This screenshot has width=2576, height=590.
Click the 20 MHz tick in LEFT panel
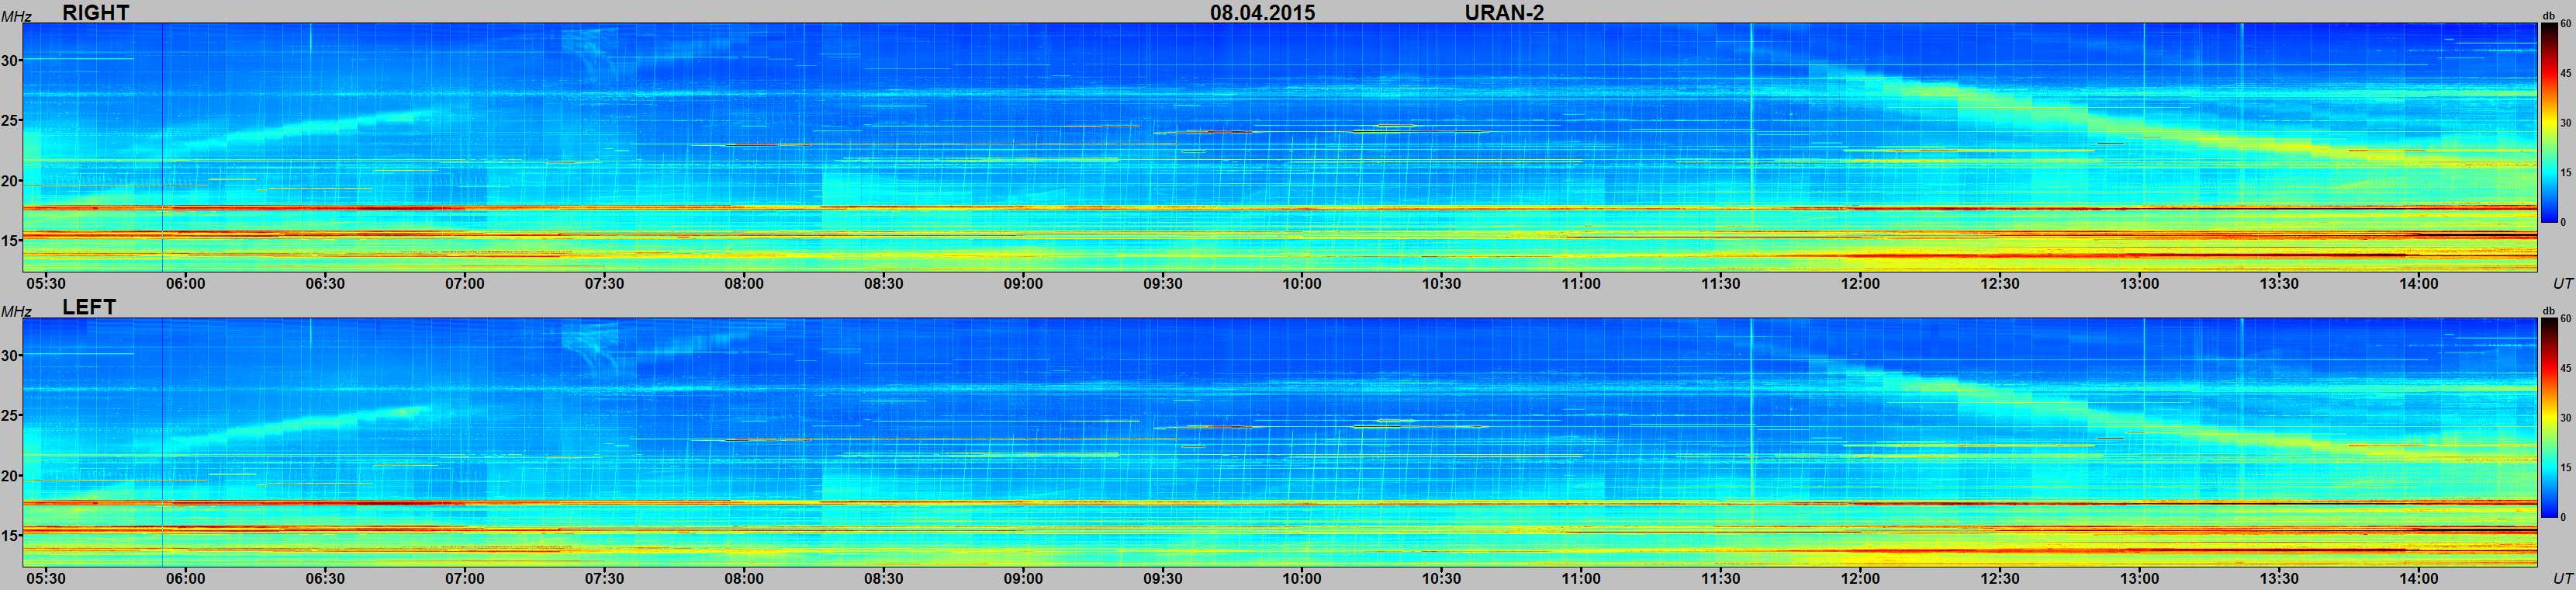(x=10, y=476)
